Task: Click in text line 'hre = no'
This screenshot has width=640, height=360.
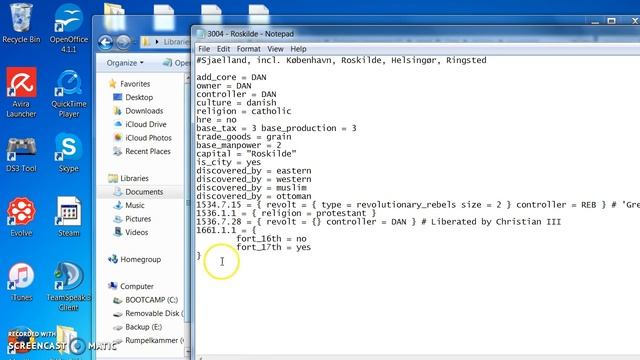Action: [x=216, y=120]
